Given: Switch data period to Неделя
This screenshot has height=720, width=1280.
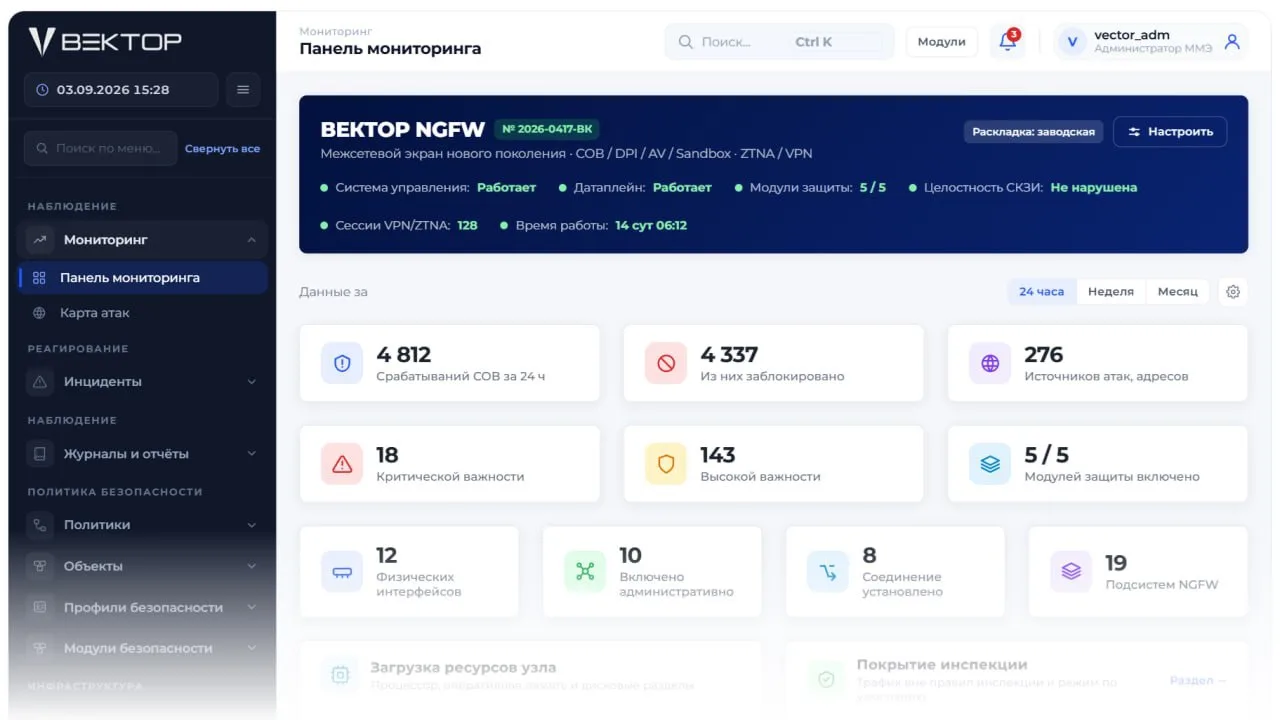Looking at the screenshot, I should pos(1110,292).
